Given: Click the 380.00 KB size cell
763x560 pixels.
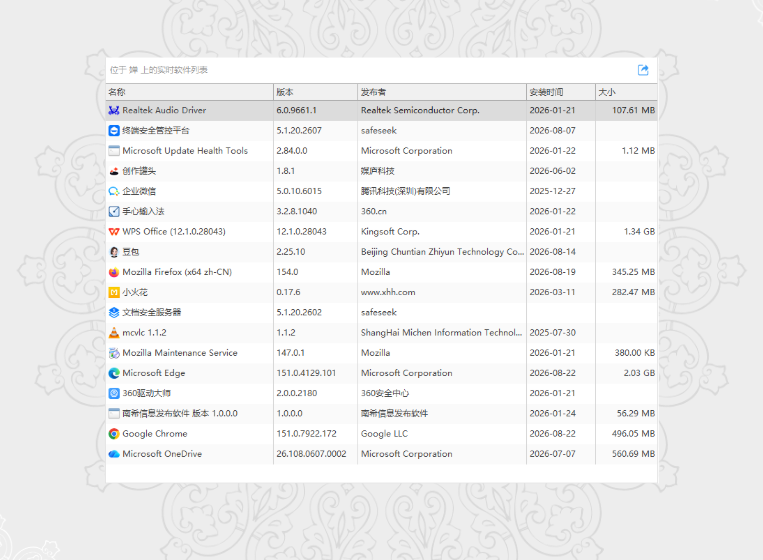Looking at the screenshot, I should click(x=635, y=353).
